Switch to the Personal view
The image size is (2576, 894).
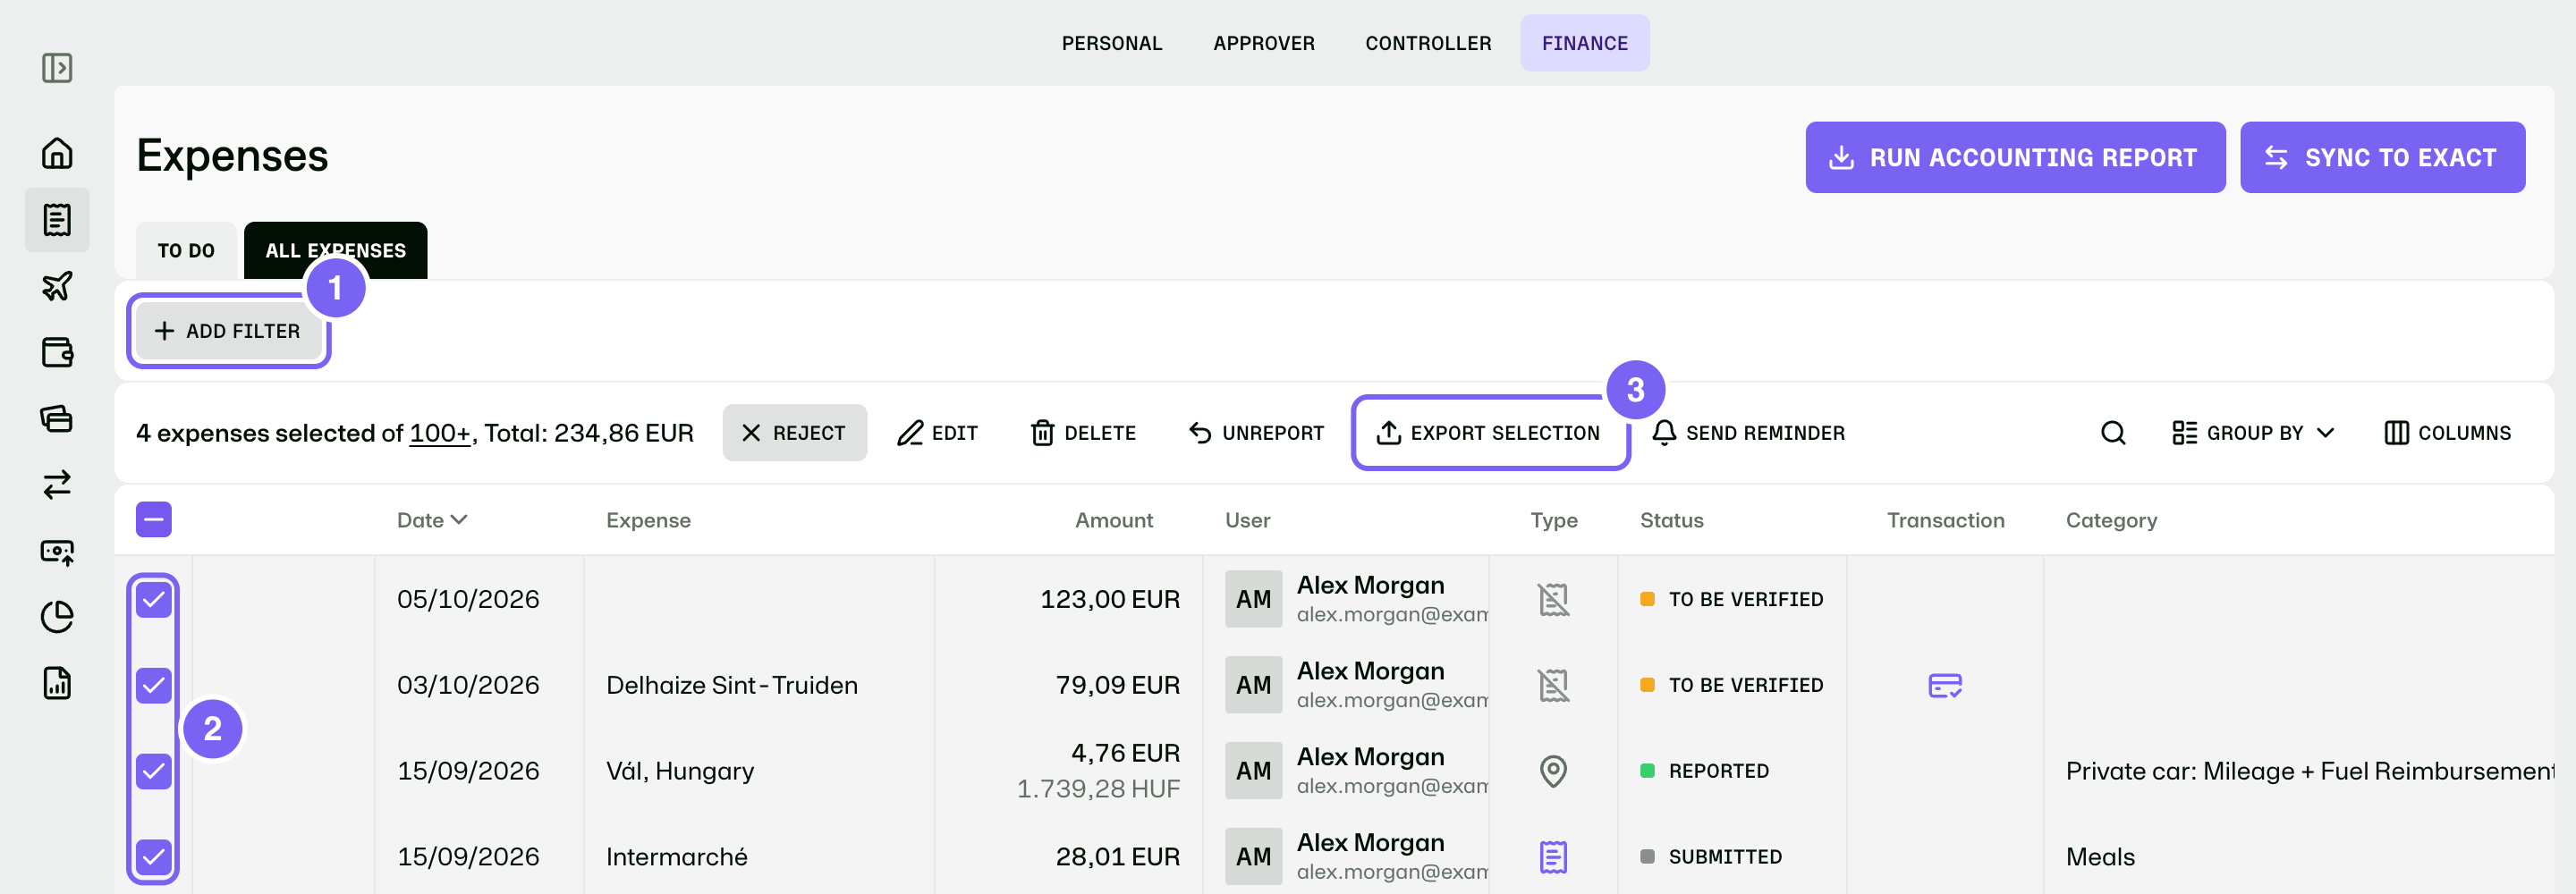(x=1112, y=43)
